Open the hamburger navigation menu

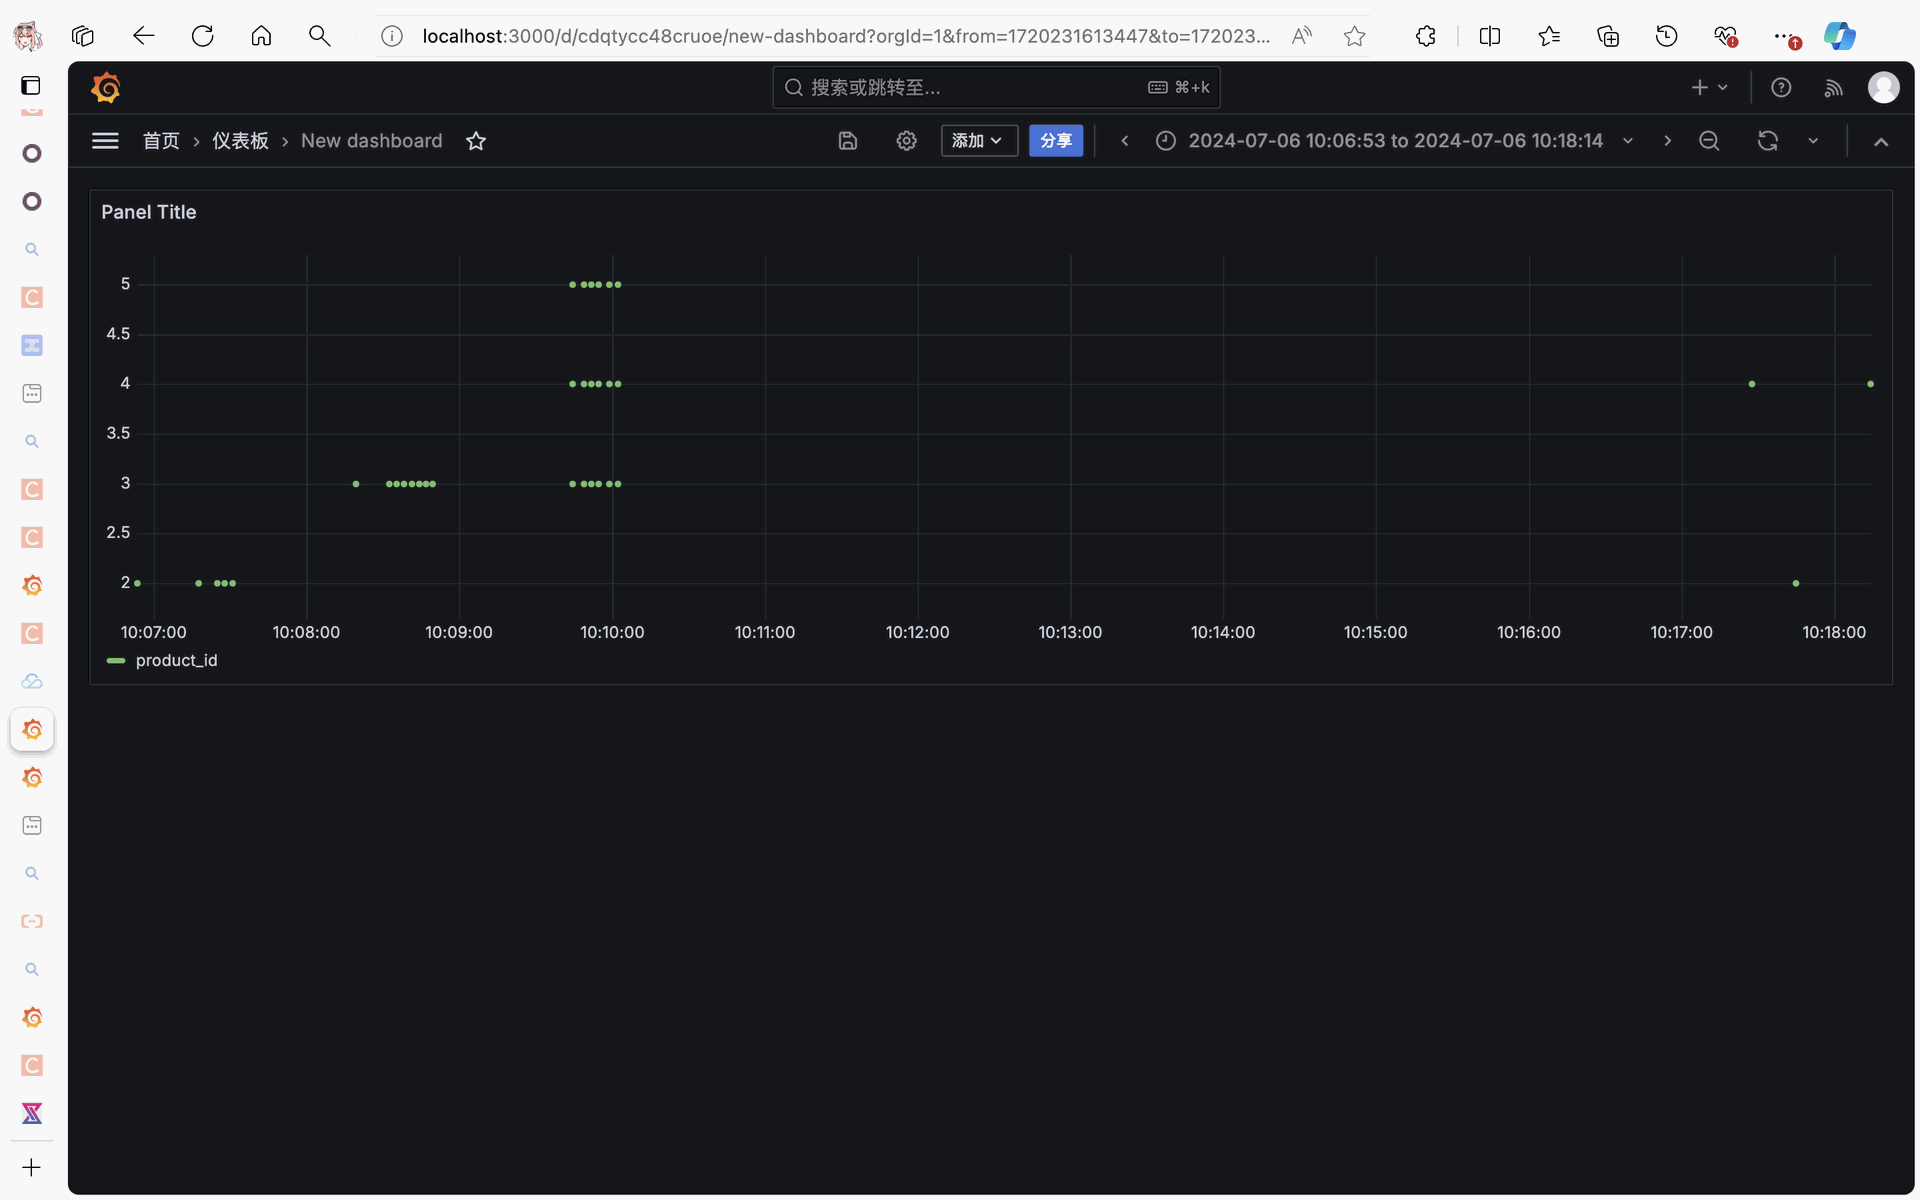(x=105, y=141)
